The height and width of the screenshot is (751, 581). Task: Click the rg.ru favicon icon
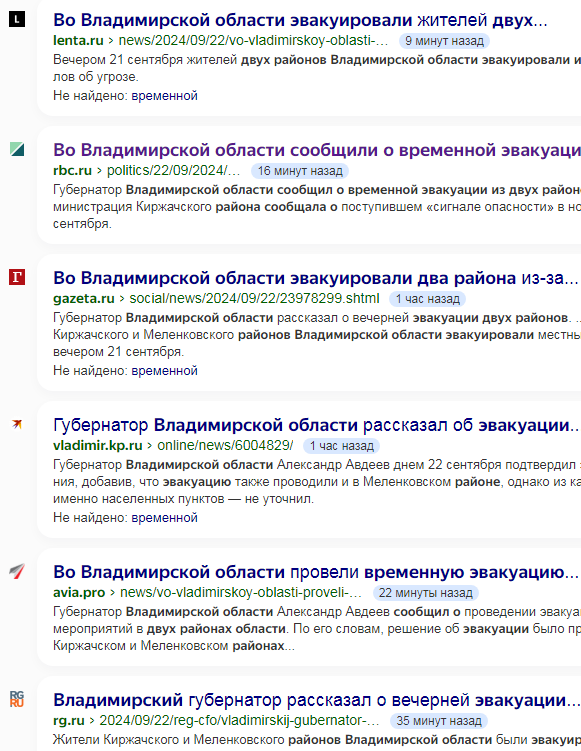pyautogui.click(x=17, y=699)
